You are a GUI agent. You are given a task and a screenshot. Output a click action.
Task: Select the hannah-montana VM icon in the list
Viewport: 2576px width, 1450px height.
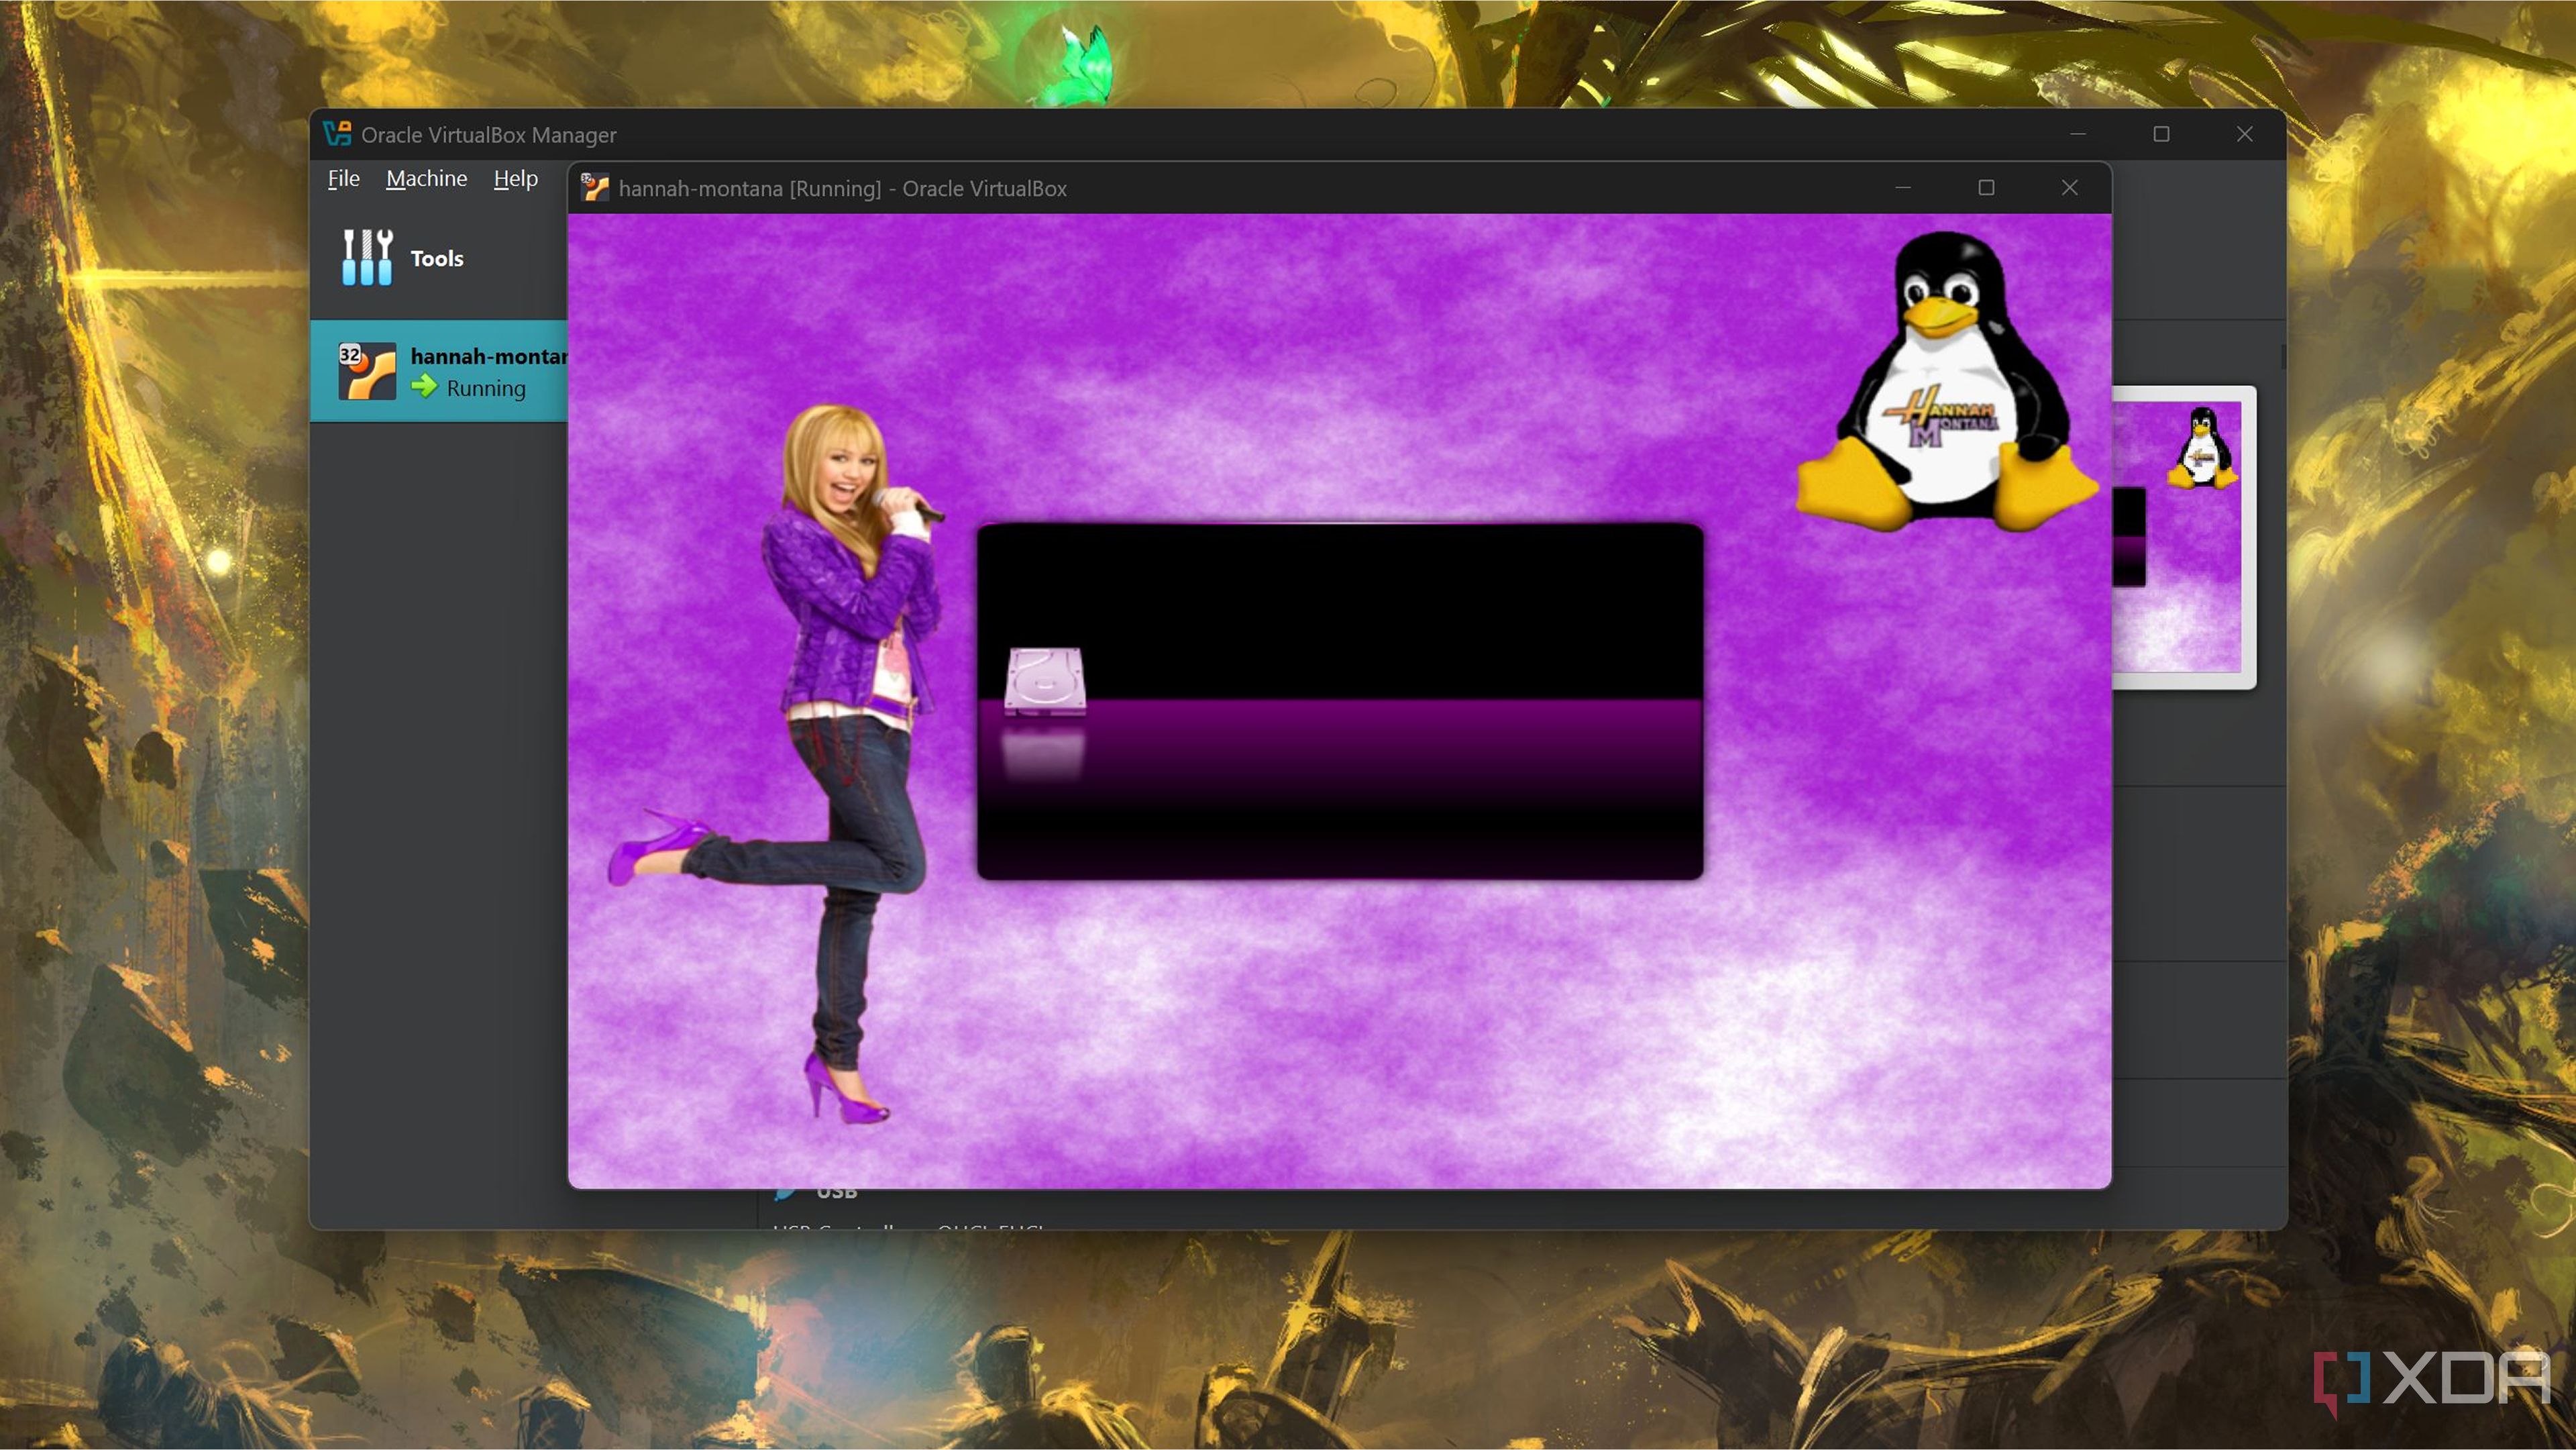366,371
